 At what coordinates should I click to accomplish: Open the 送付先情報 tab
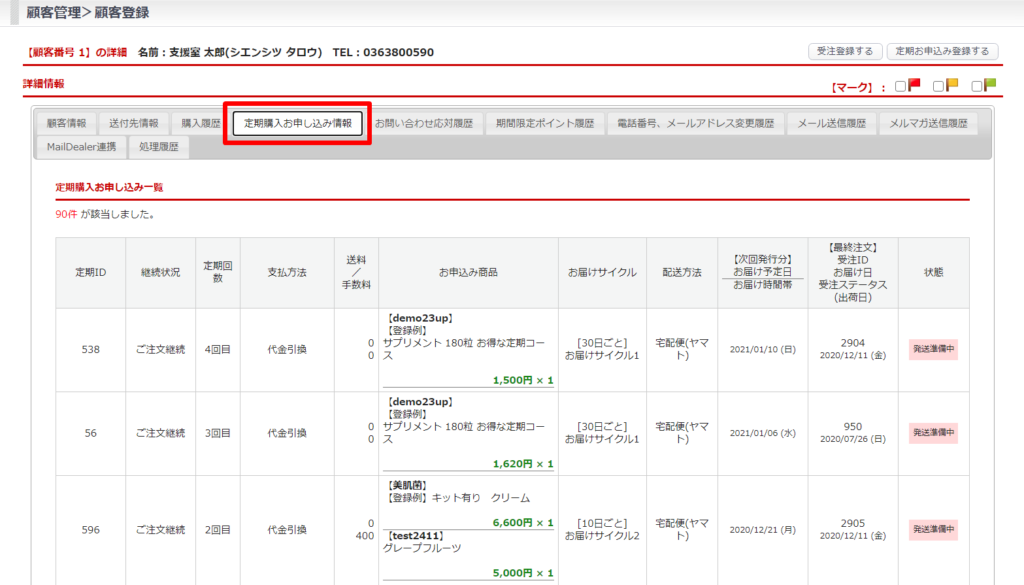(x=133, y=124)
